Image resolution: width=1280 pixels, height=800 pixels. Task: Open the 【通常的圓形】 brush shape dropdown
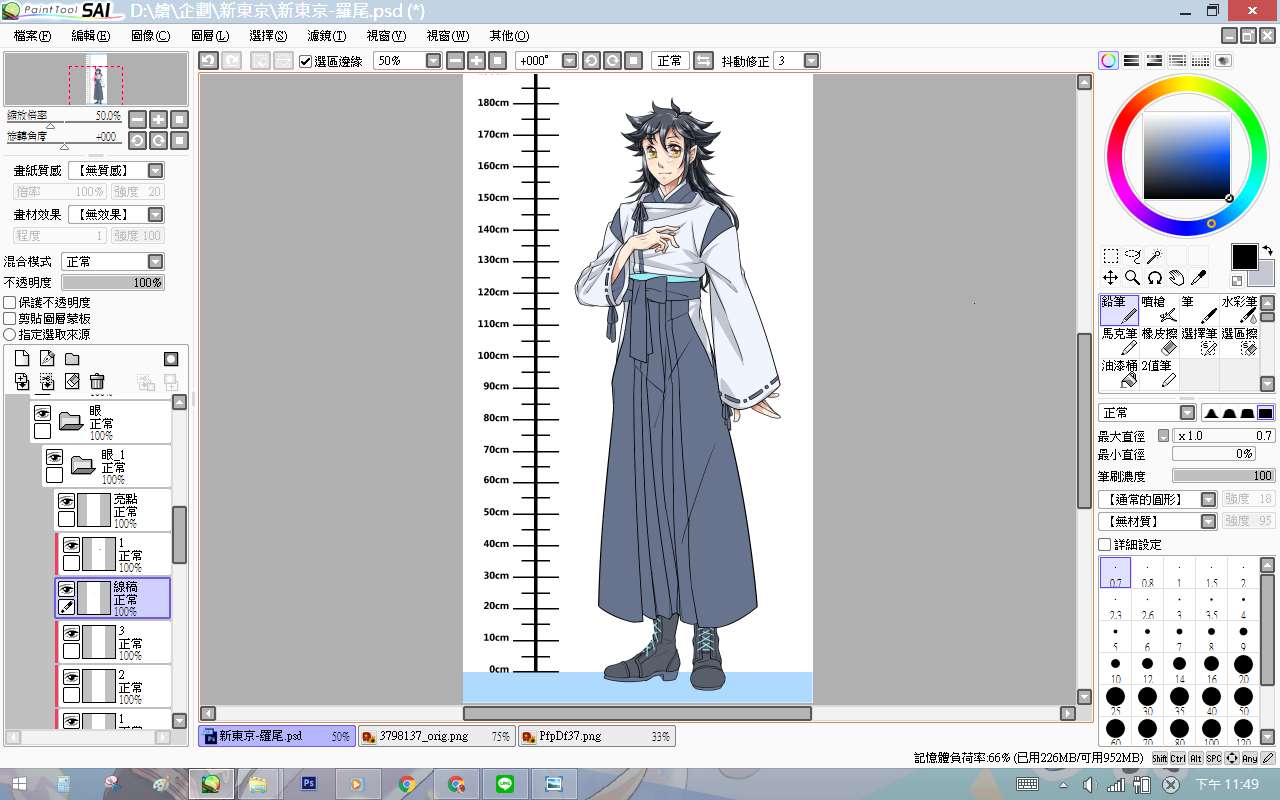[1209, 499]
